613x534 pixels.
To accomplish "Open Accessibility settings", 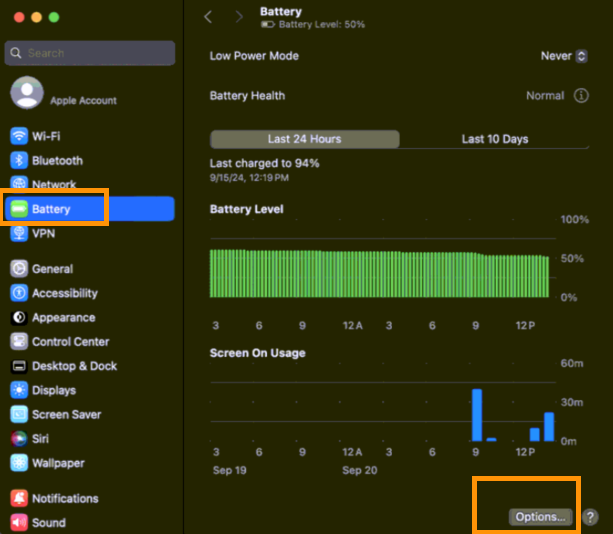I will (64, 293).
